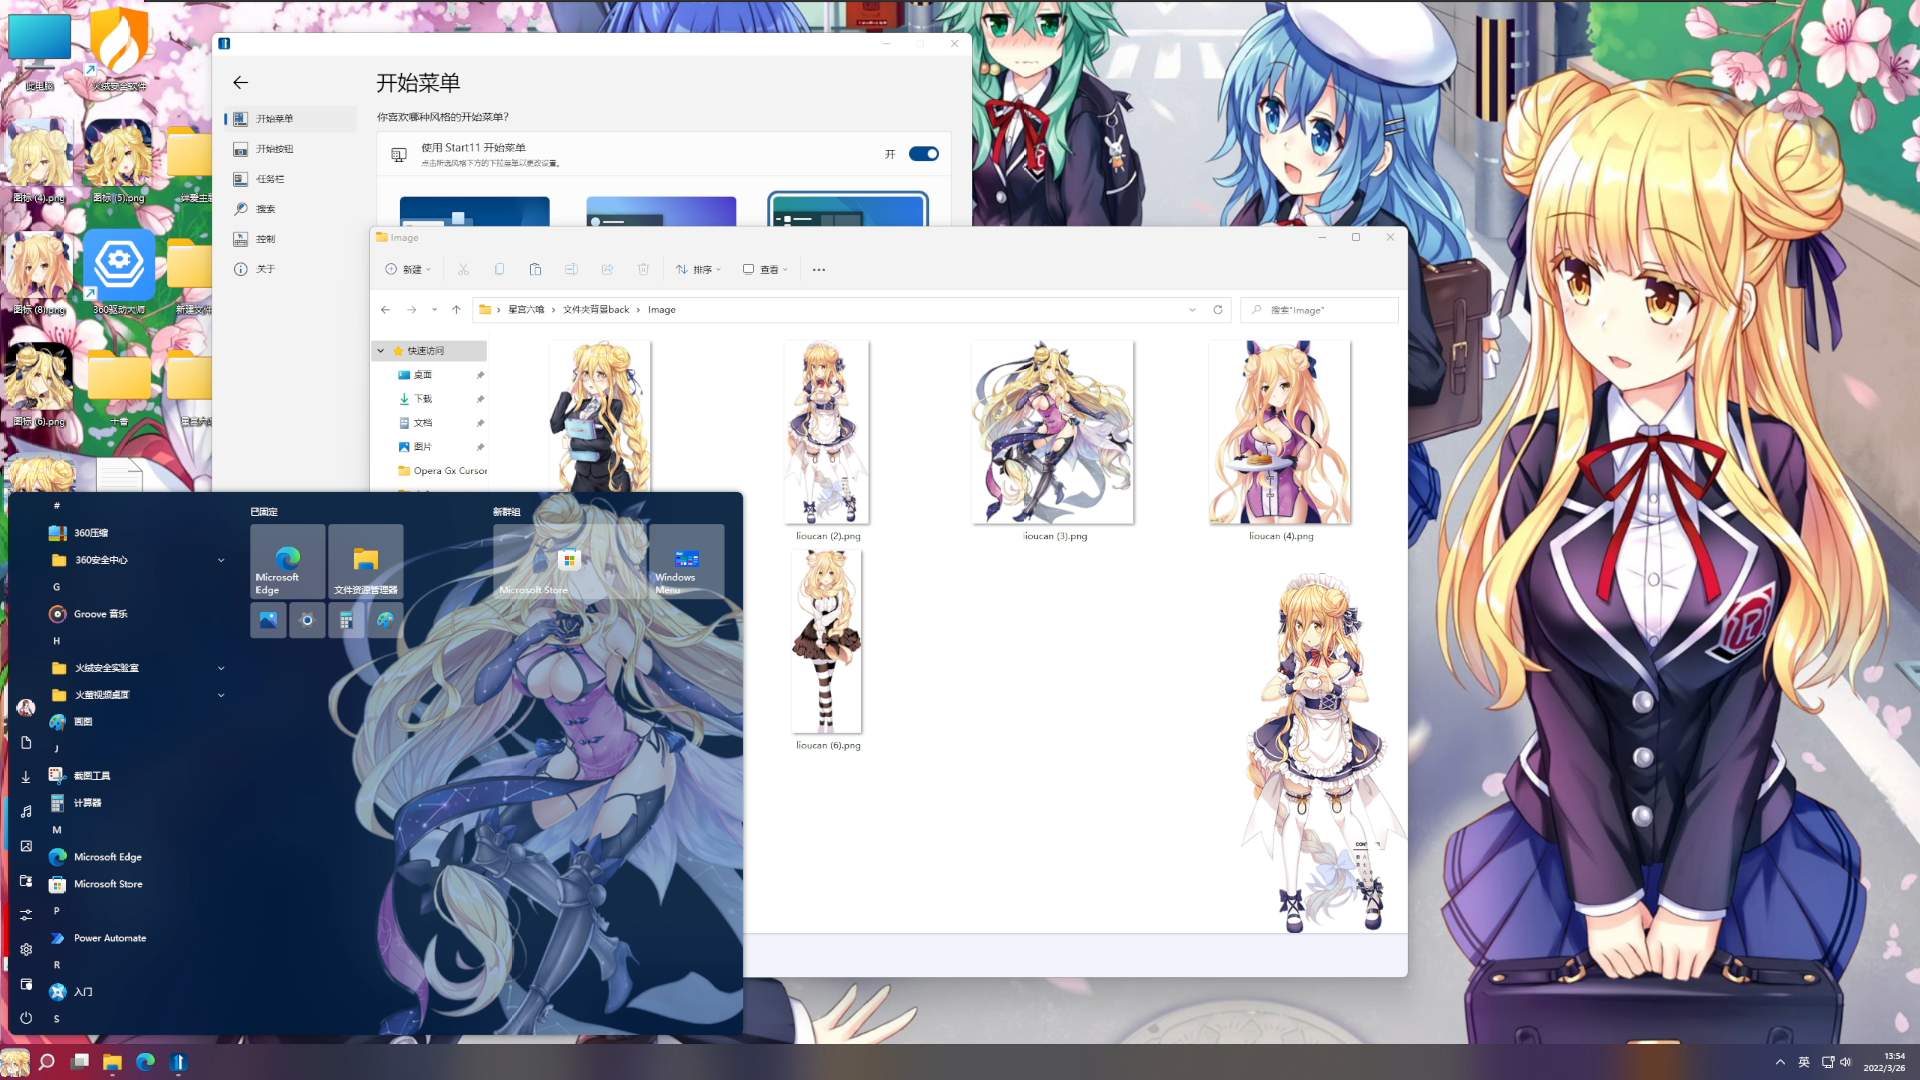The width and height of the screenshot is (1920, 1080).
Task: Toggle the Start11 start menu switch
Action: pos(923,154)
